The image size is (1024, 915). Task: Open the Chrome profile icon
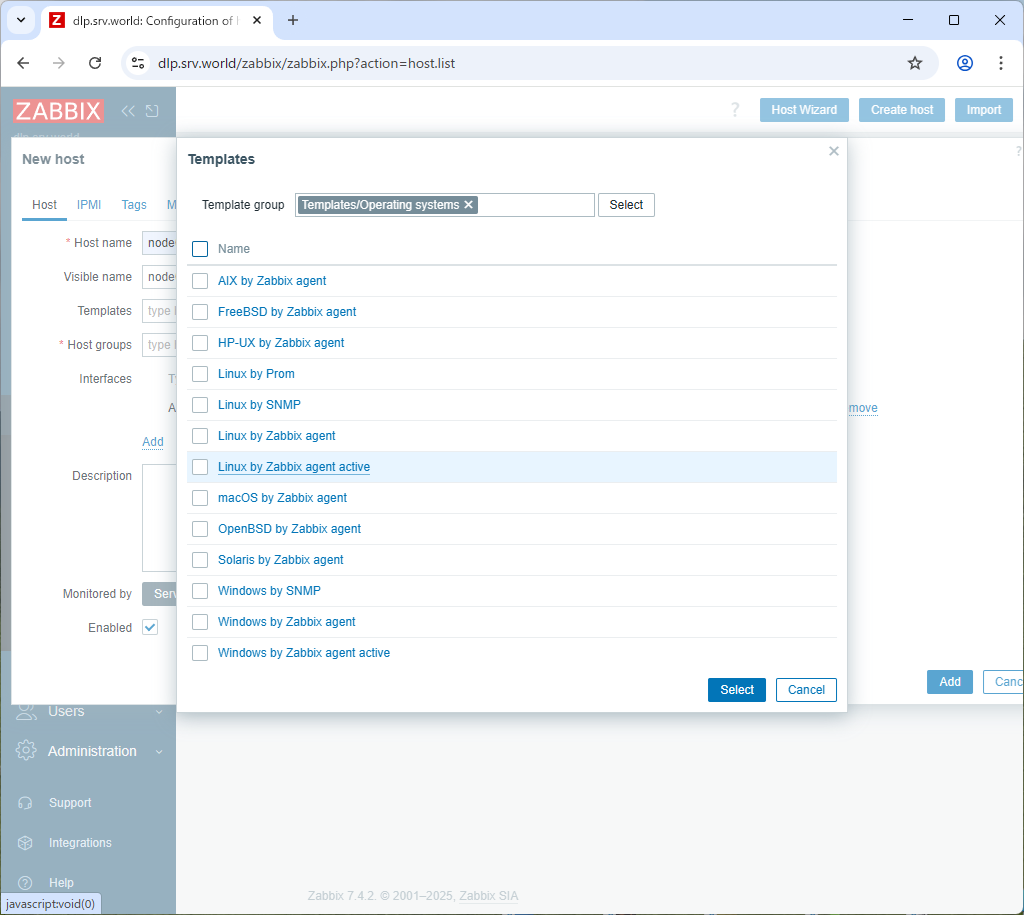pos(964,63)
